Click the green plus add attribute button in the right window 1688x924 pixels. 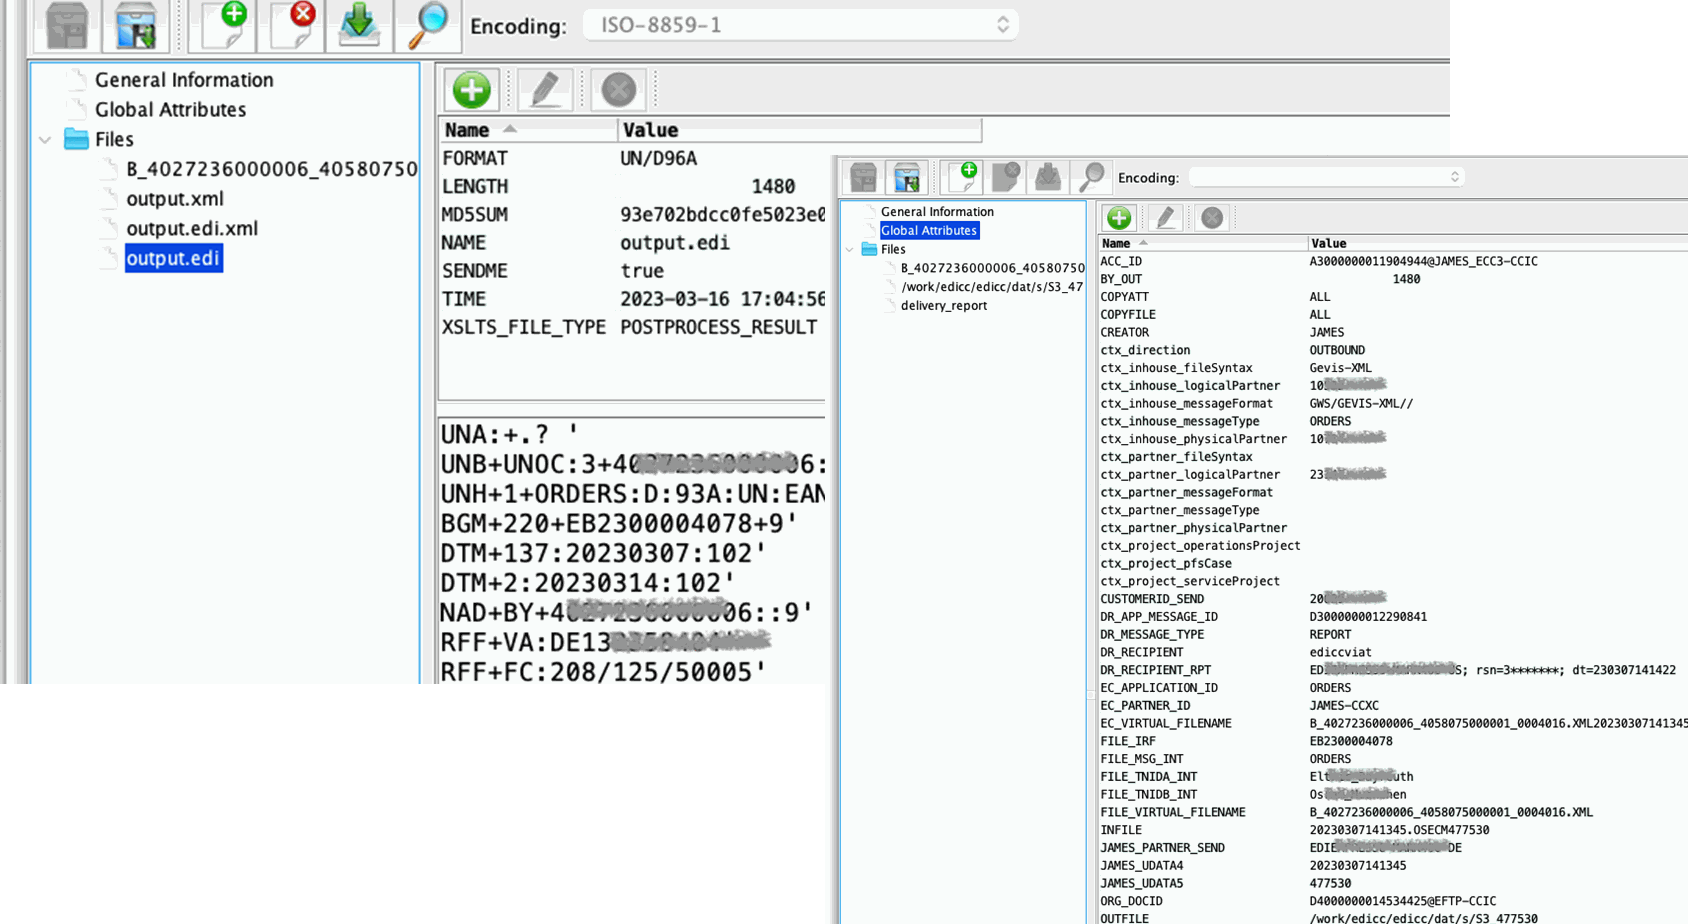click(x=1119, y=217)
